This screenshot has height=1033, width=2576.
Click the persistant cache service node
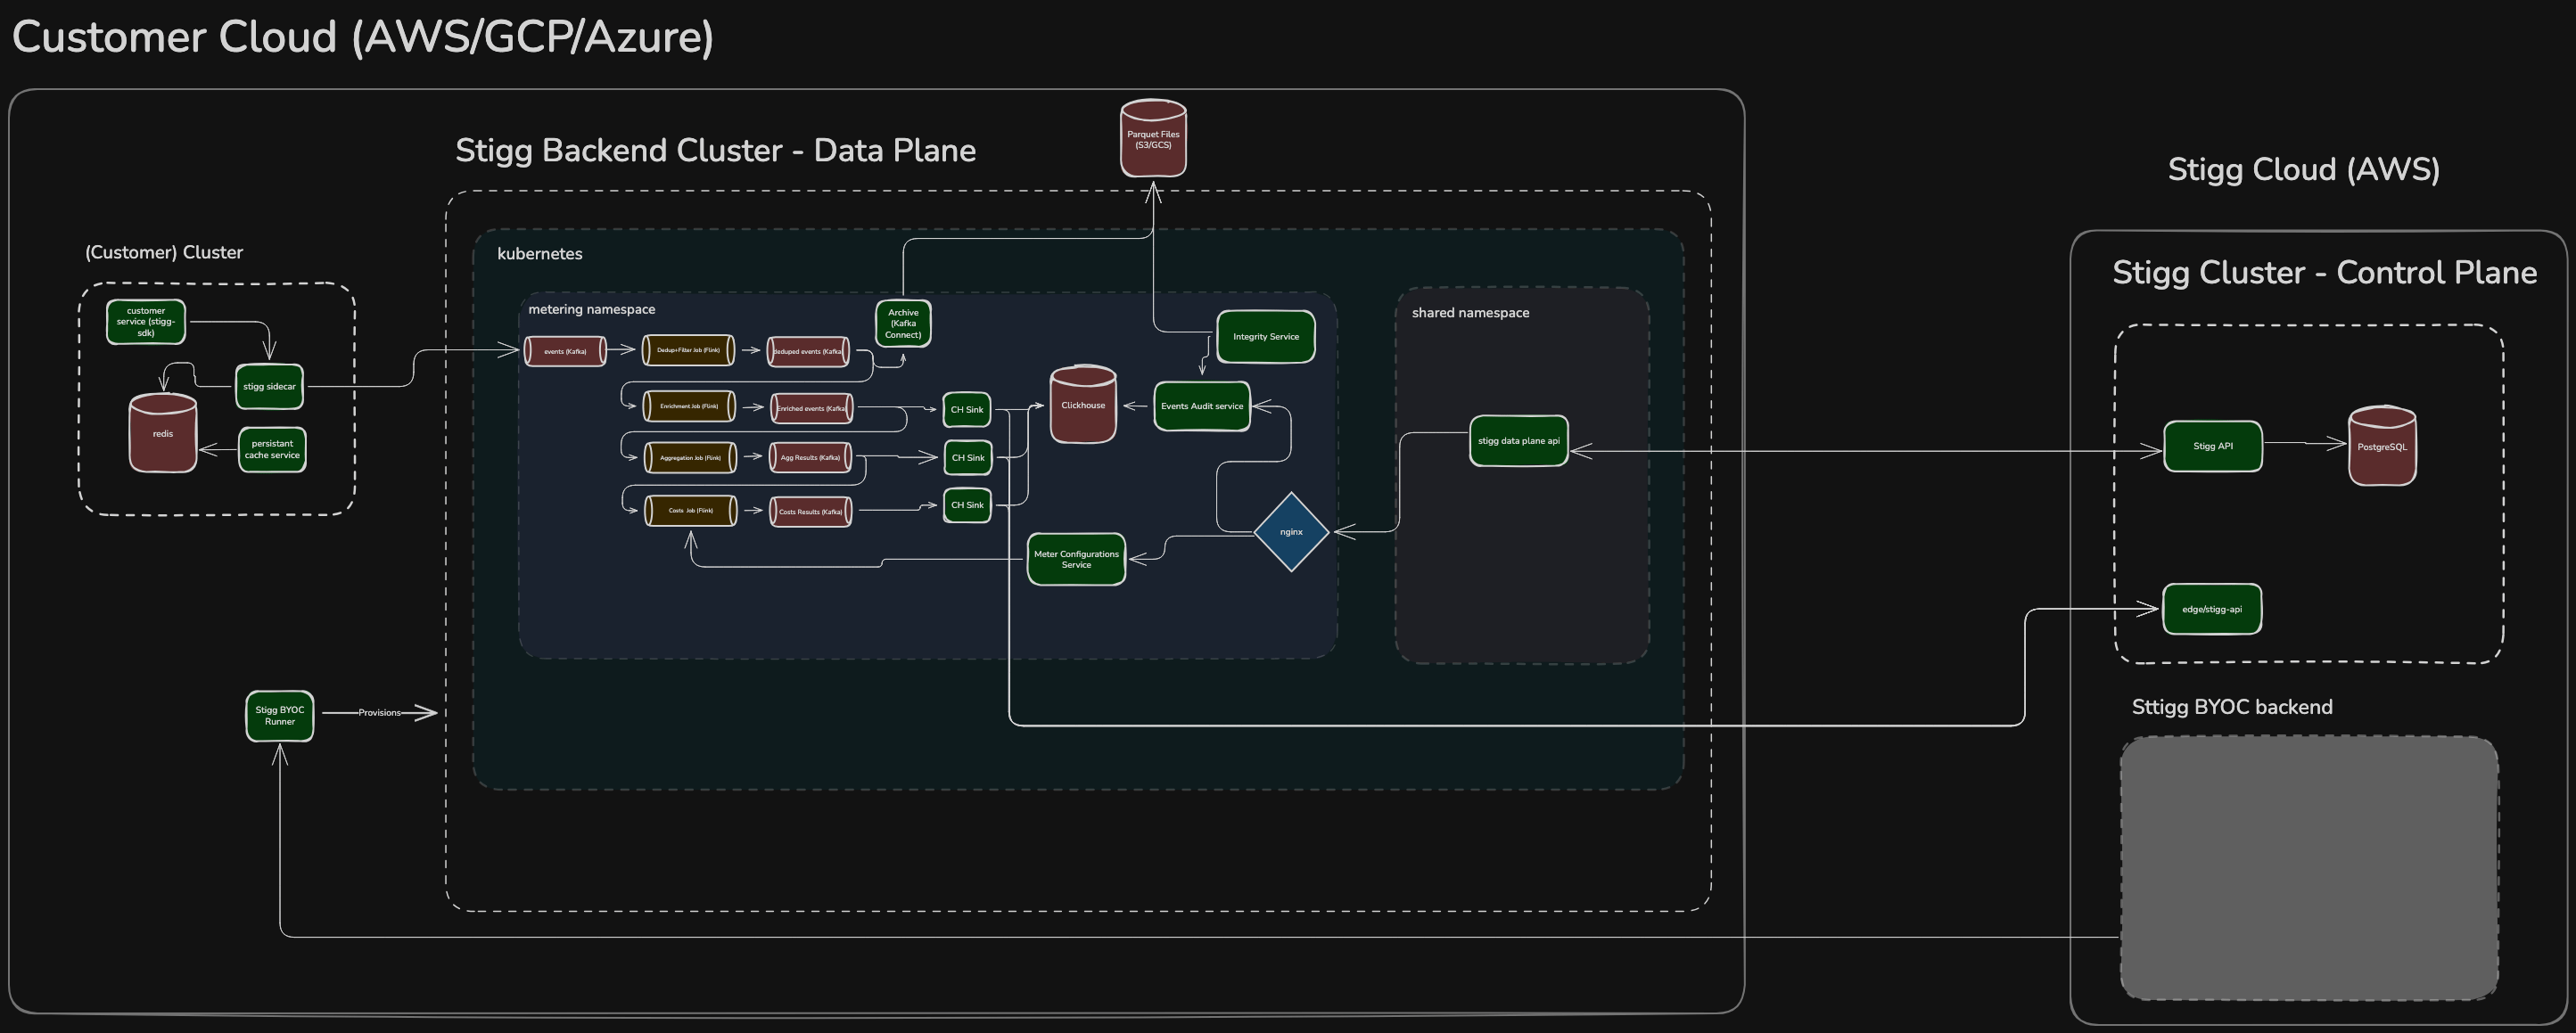coord(272,449)
